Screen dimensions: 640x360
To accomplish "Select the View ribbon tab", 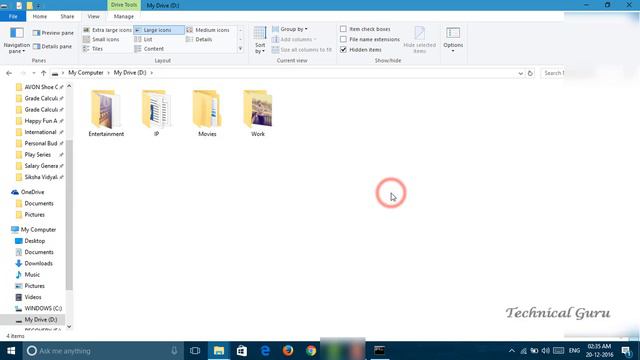I will [93, 16].
